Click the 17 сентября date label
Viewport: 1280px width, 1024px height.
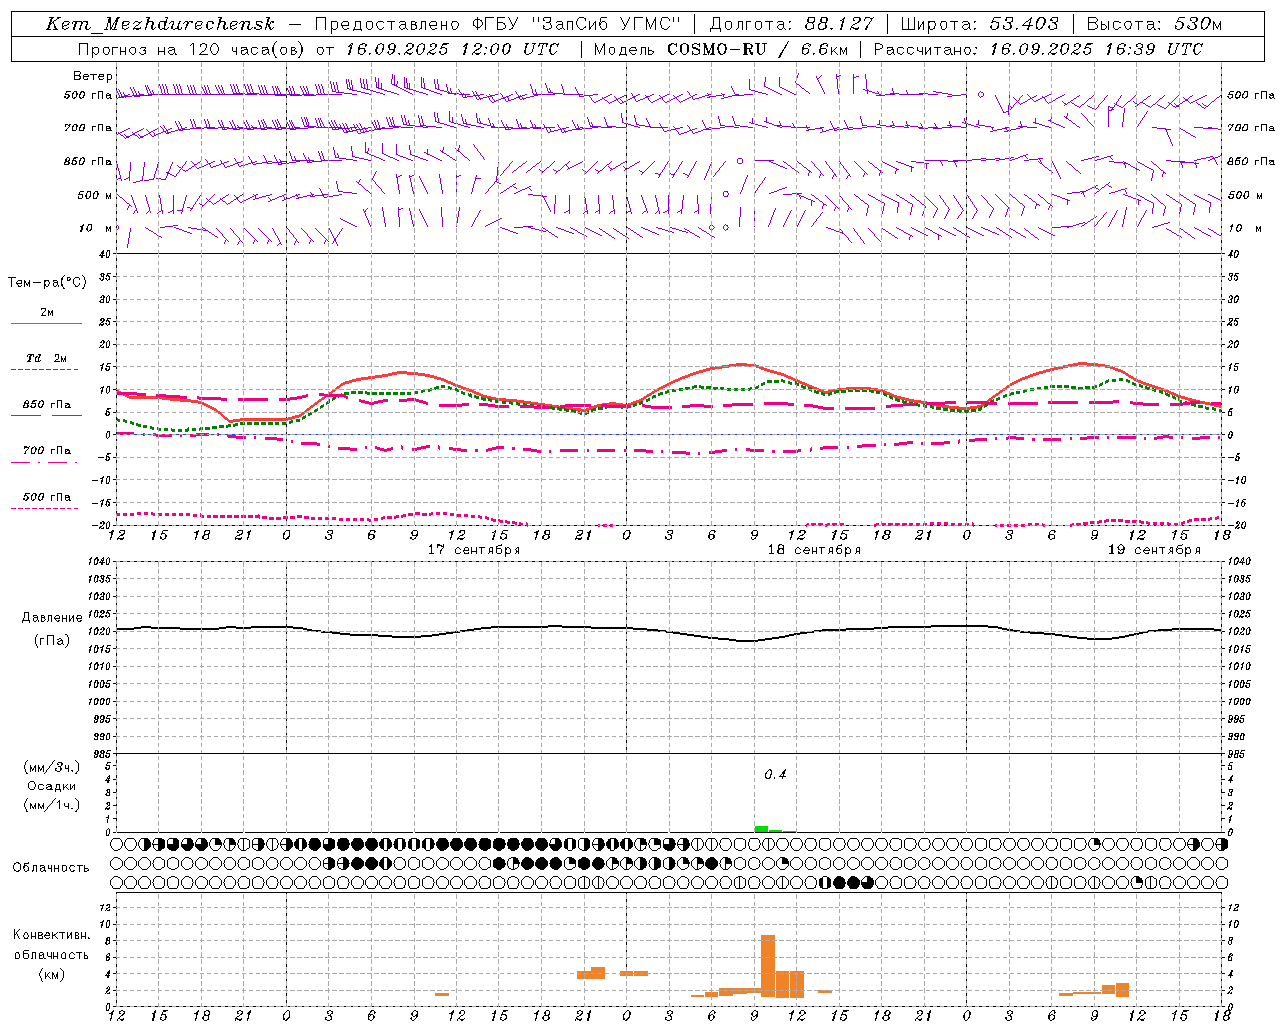tap(474, 550)
